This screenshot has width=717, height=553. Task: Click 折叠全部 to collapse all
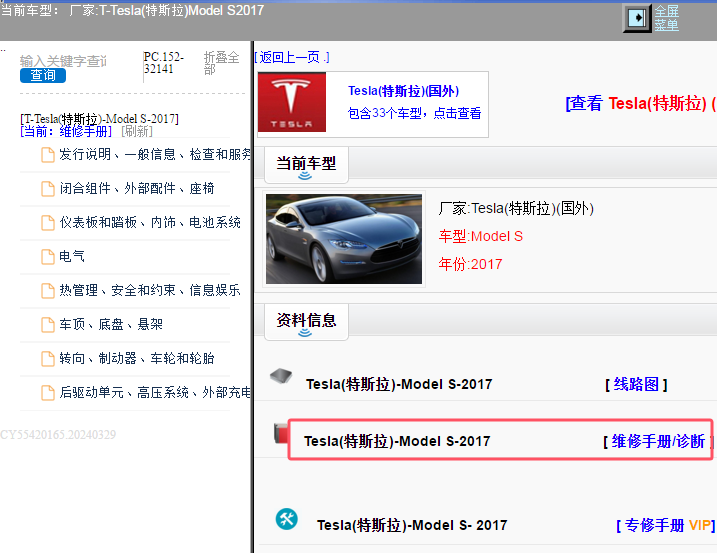(x=221, y=63)
